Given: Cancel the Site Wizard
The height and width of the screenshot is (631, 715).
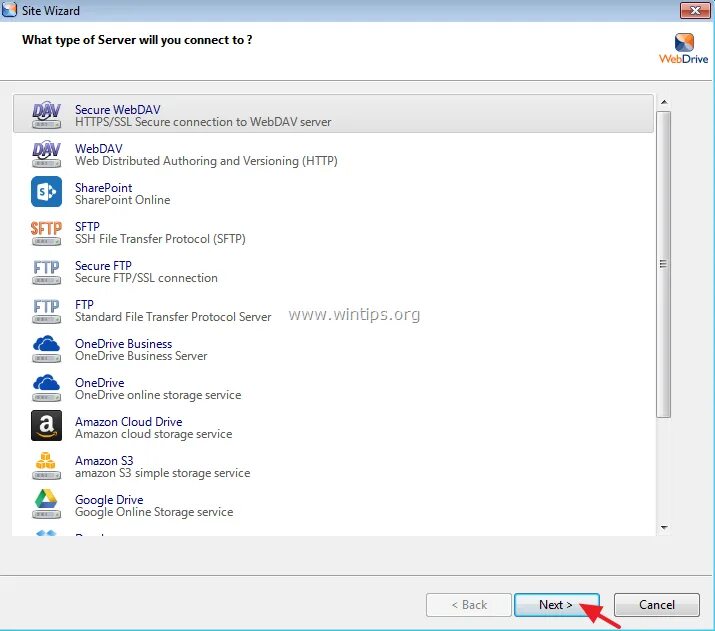Looking at the screenshot, I should tap(657, 605).
